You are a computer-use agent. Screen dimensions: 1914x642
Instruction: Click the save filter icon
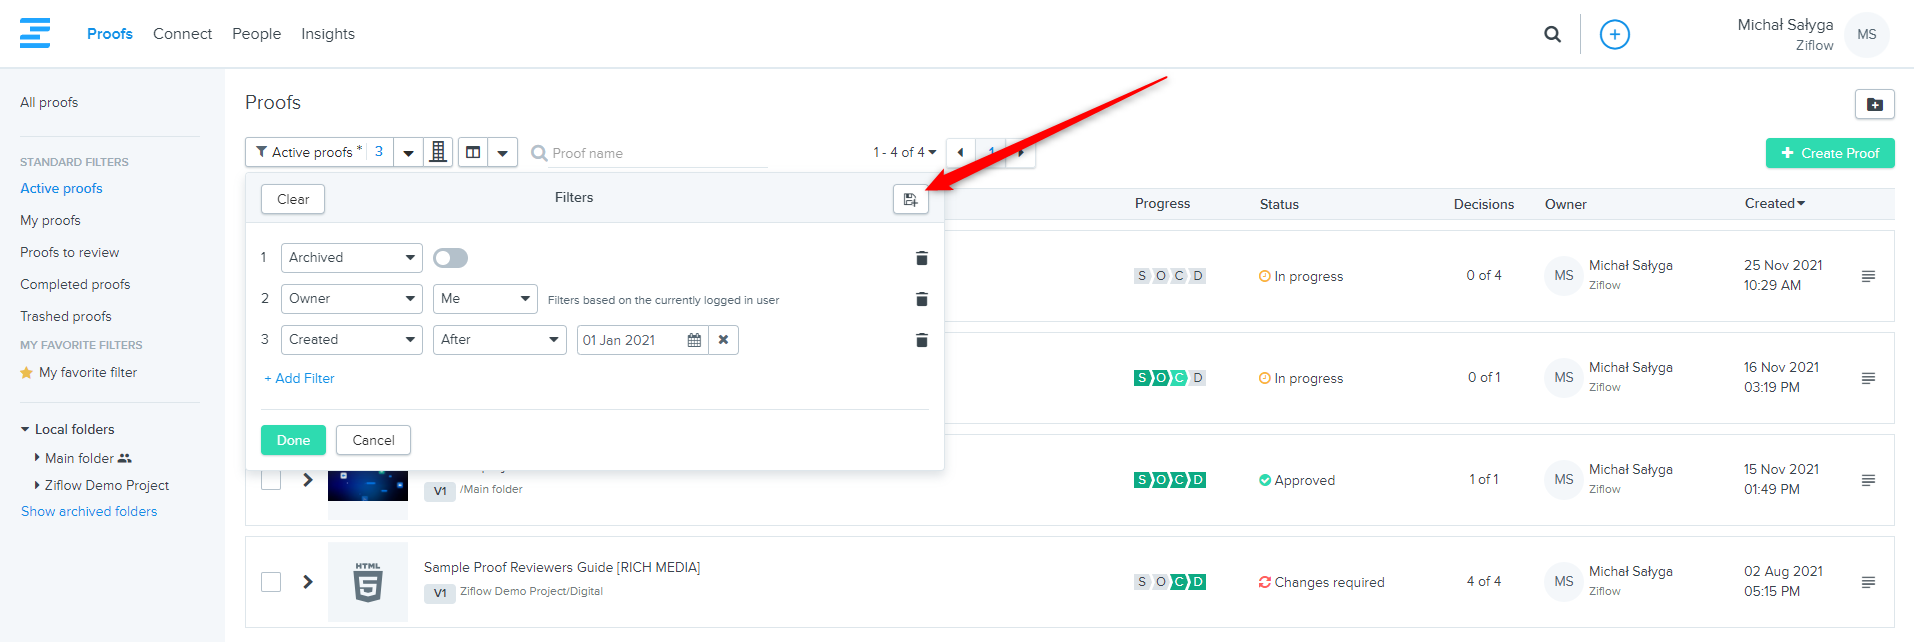pos(910,200)
